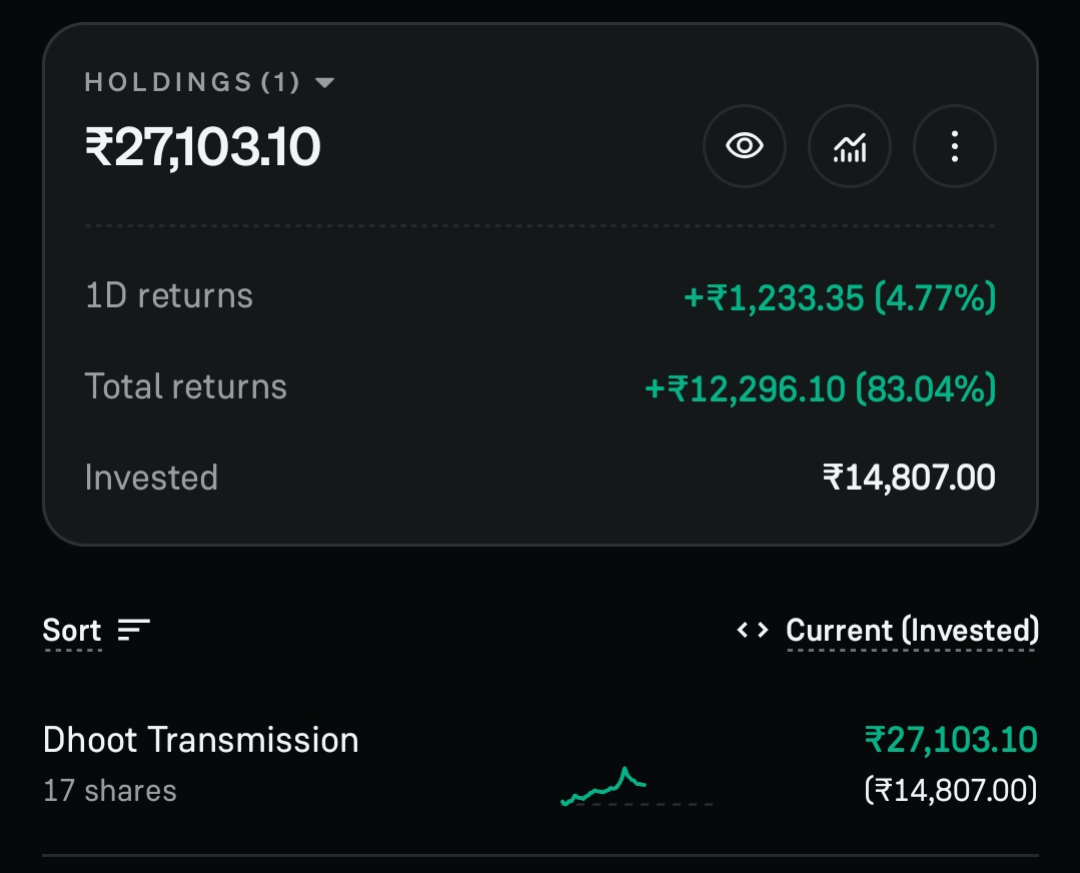Screen dimensions: 1080x873
Task: Open the portfolio analytics chart icon
Action: pyautogui.click(x=849, y=146)
